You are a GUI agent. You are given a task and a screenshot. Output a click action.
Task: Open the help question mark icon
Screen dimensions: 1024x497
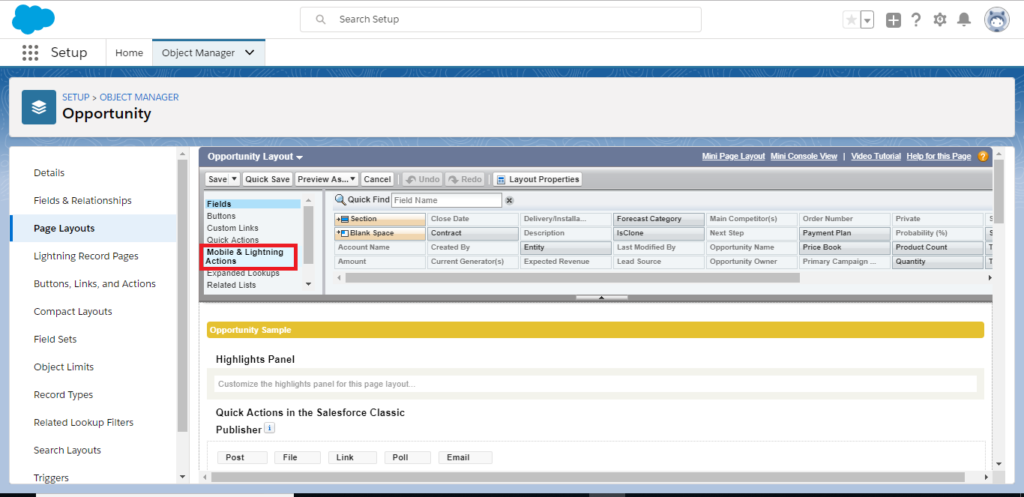click(916, 20)
